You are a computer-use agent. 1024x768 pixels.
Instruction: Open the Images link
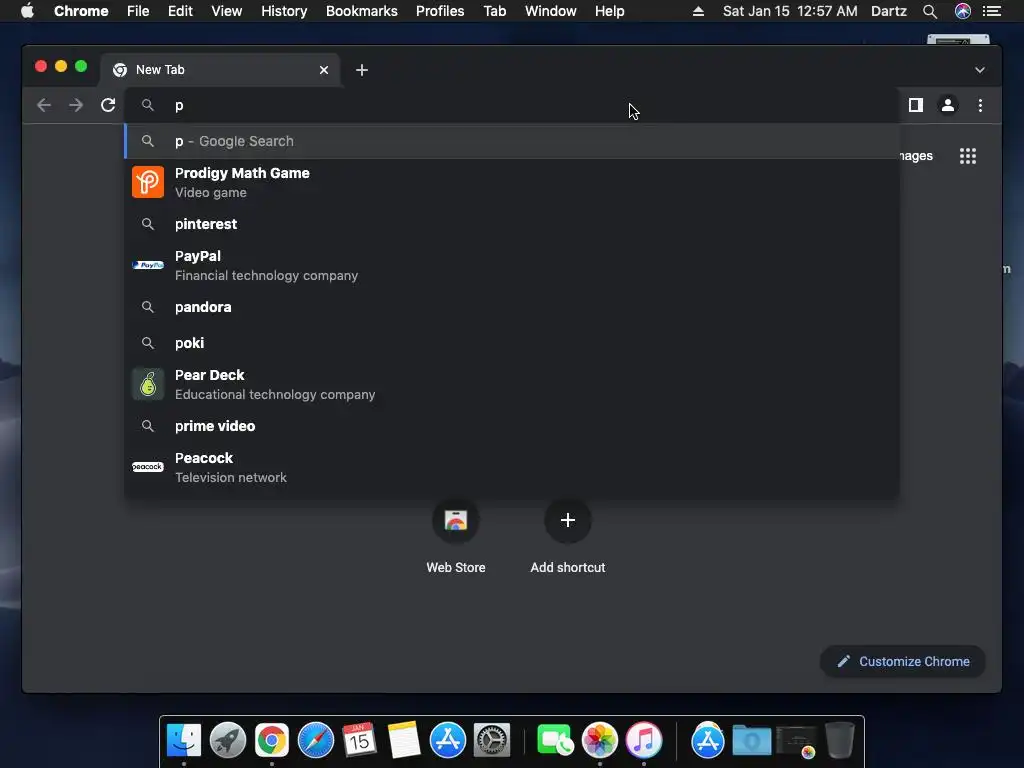coord(915,156)
